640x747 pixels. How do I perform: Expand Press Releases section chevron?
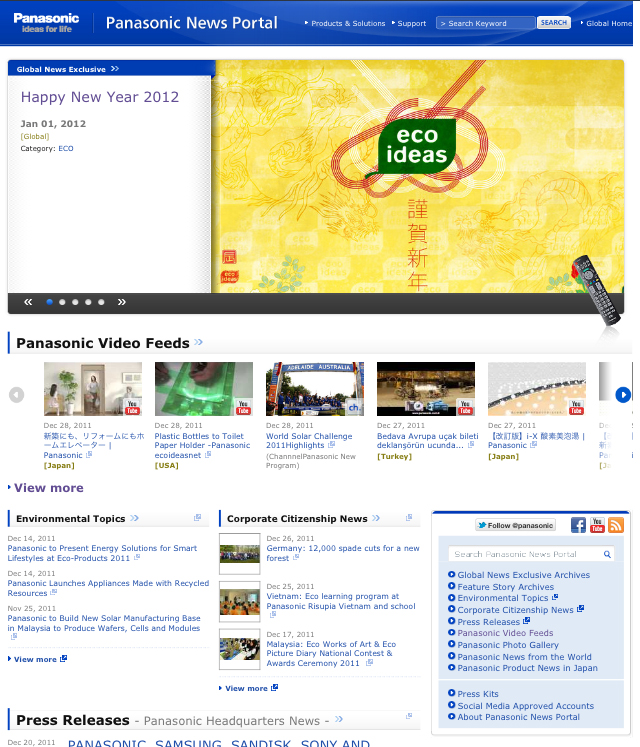click(x=339, y=719)
